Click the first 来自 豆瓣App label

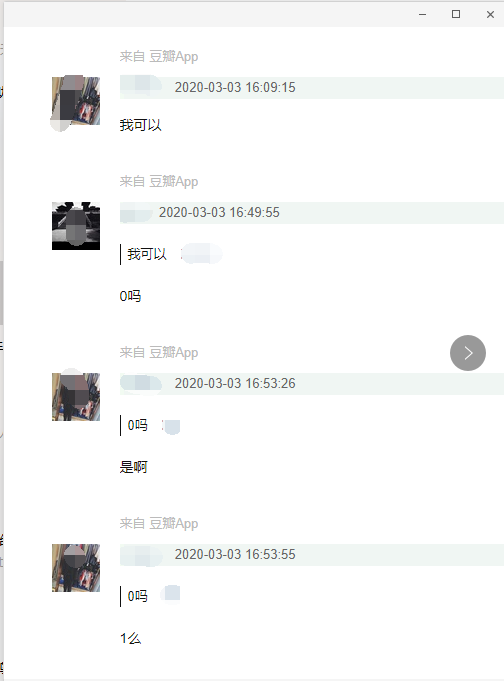tap(159, 56)
